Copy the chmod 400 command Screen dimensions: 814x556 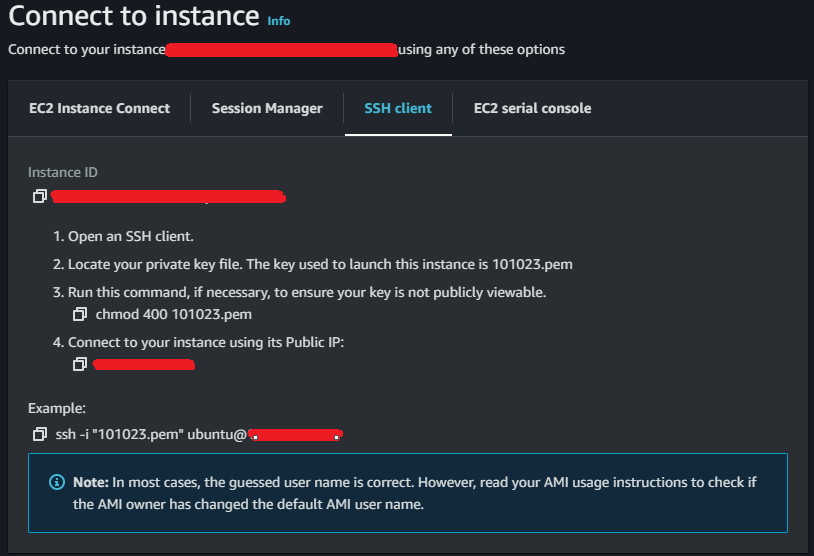(x=80, y=314)
